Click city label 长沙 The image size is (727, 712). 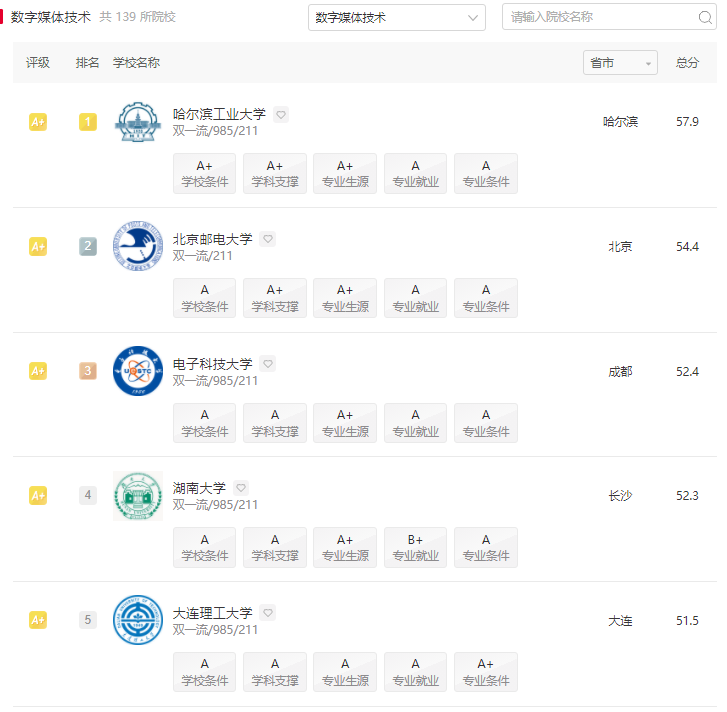click(620, 496)
